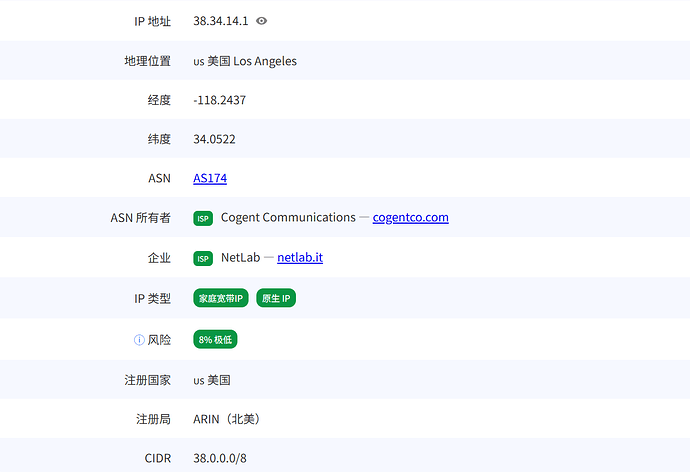Click Cogent Communications owner name
The width and height of the screenshot is (690, 472).
coord(288,217)
